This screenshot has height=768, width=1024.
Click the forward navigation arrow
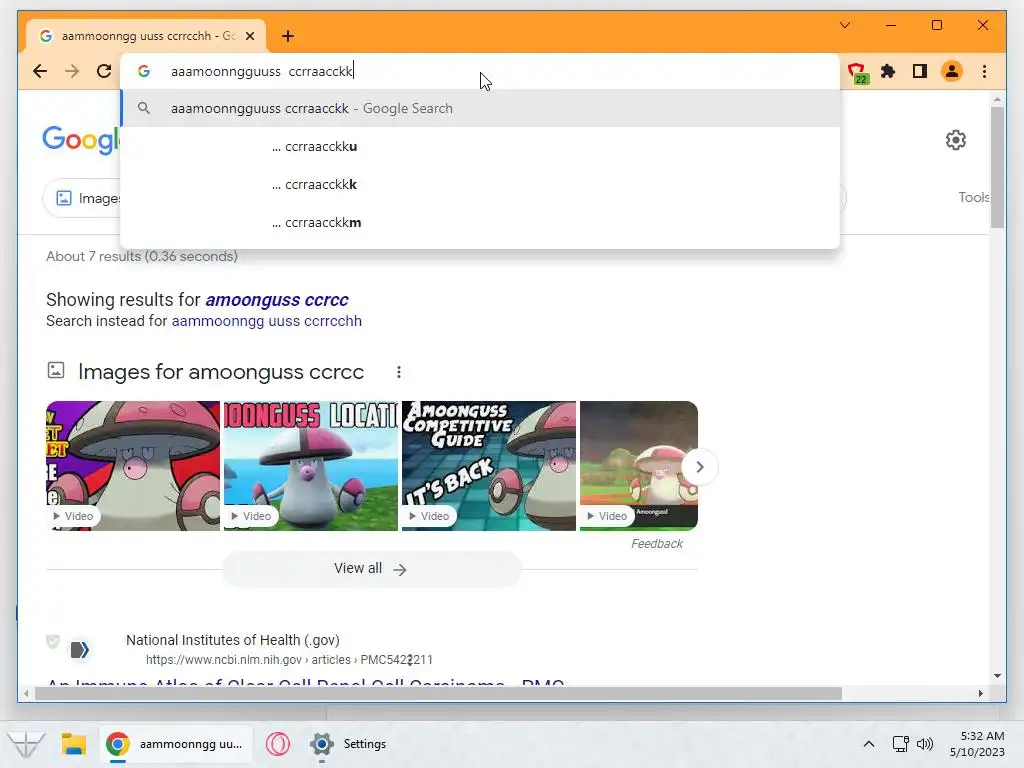click(x=72, y=71)
